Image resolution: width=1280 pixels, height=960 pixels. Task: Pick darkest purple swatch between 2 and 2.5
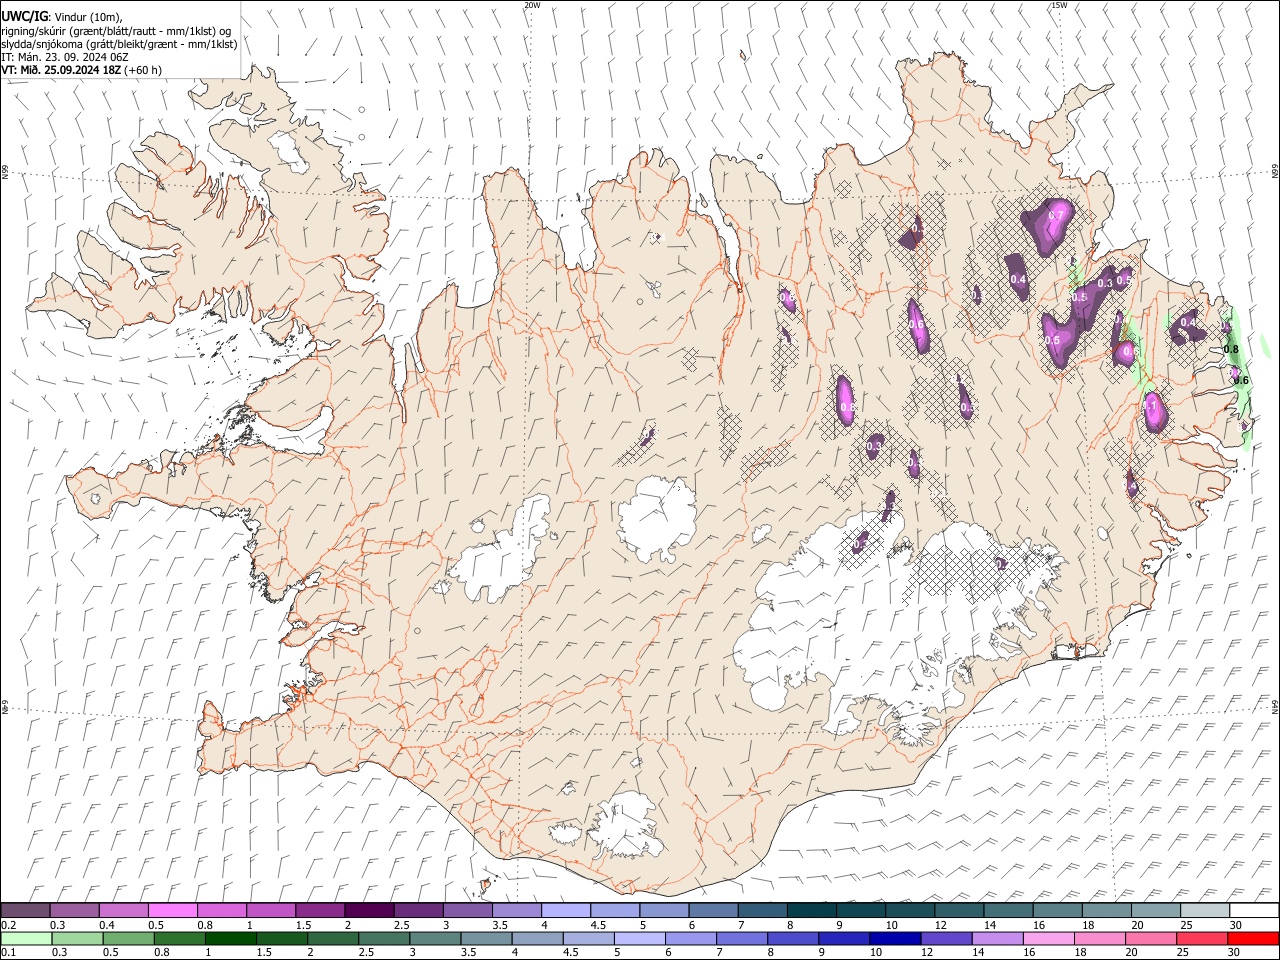(370, 910)
